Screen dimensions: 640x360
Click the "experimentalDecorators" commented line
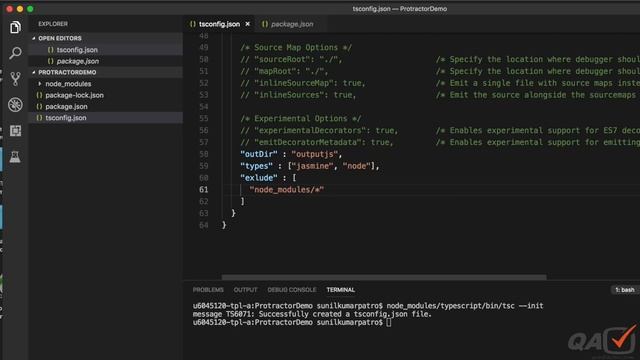[x=319, y=131]
